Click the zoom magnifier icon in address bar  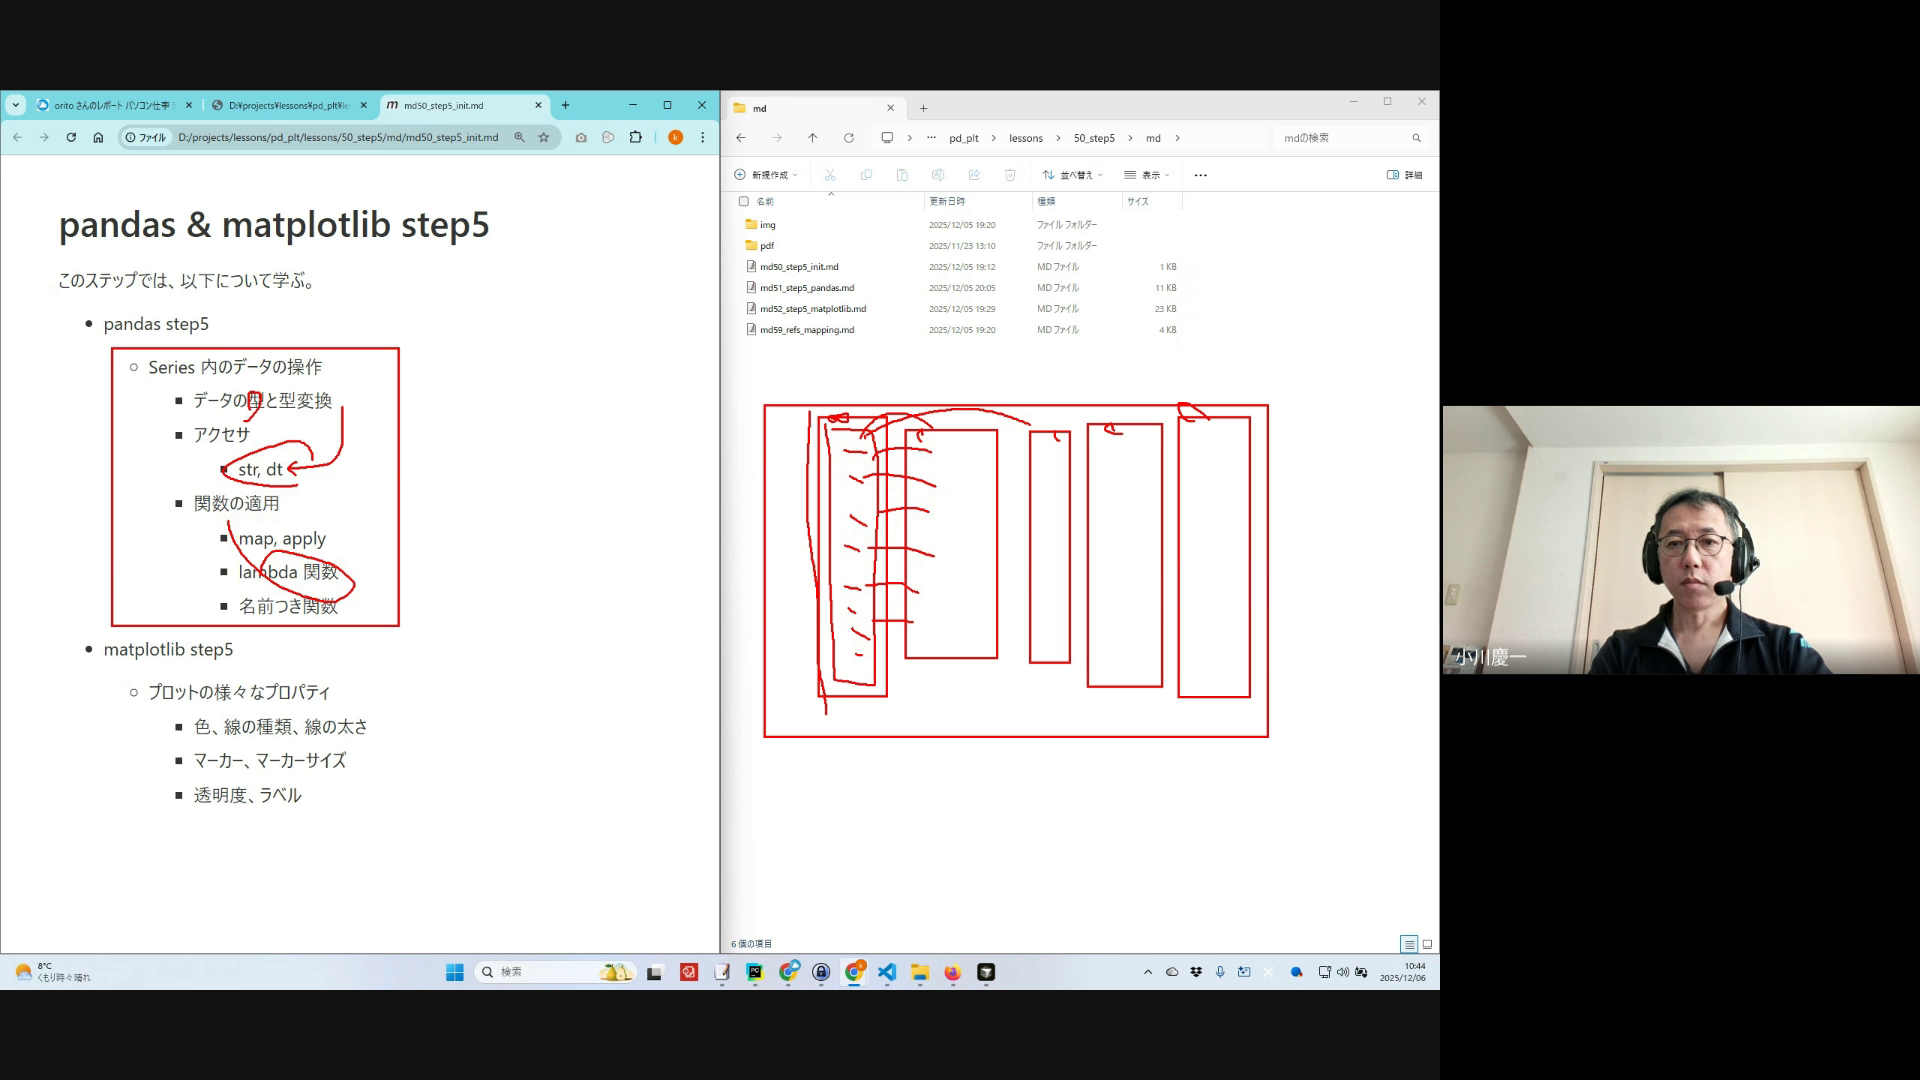519,137
